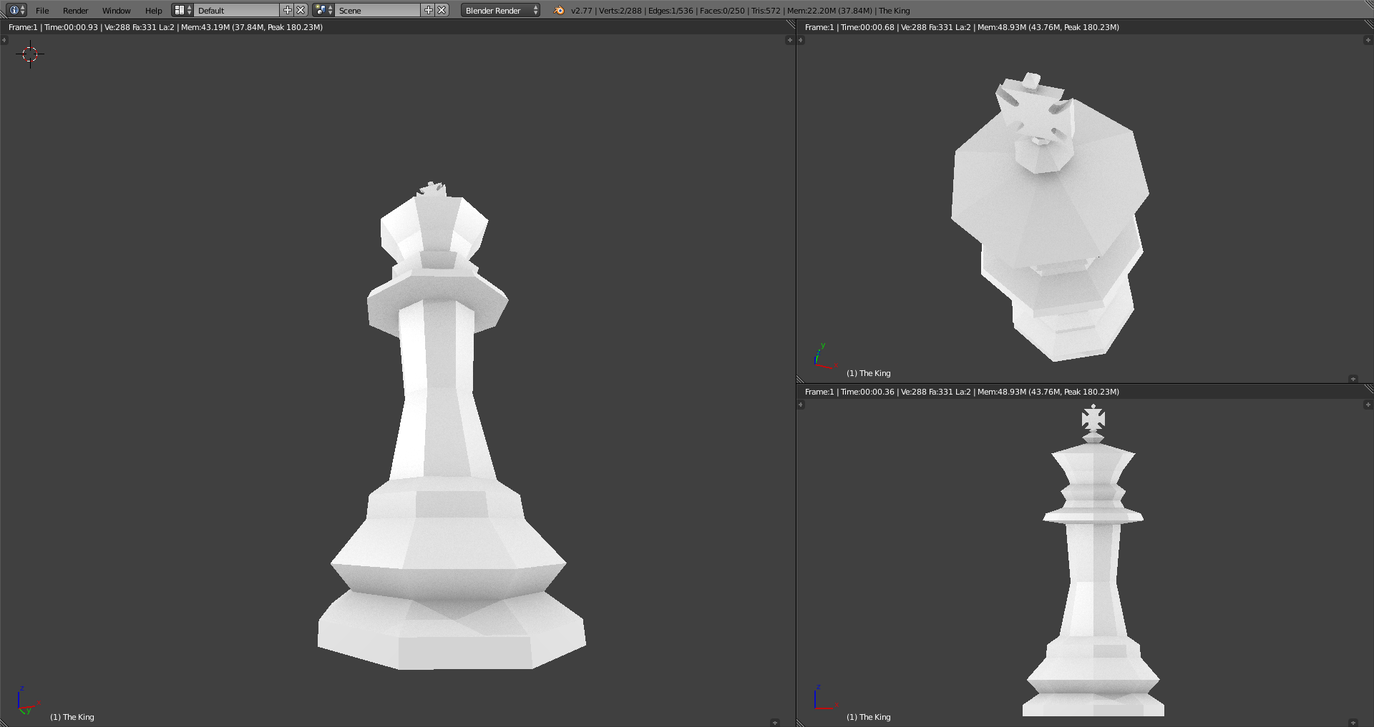The image size is (1374, 727).
Task: Add a new screen layout with plus
Action: tap(288, 10)
